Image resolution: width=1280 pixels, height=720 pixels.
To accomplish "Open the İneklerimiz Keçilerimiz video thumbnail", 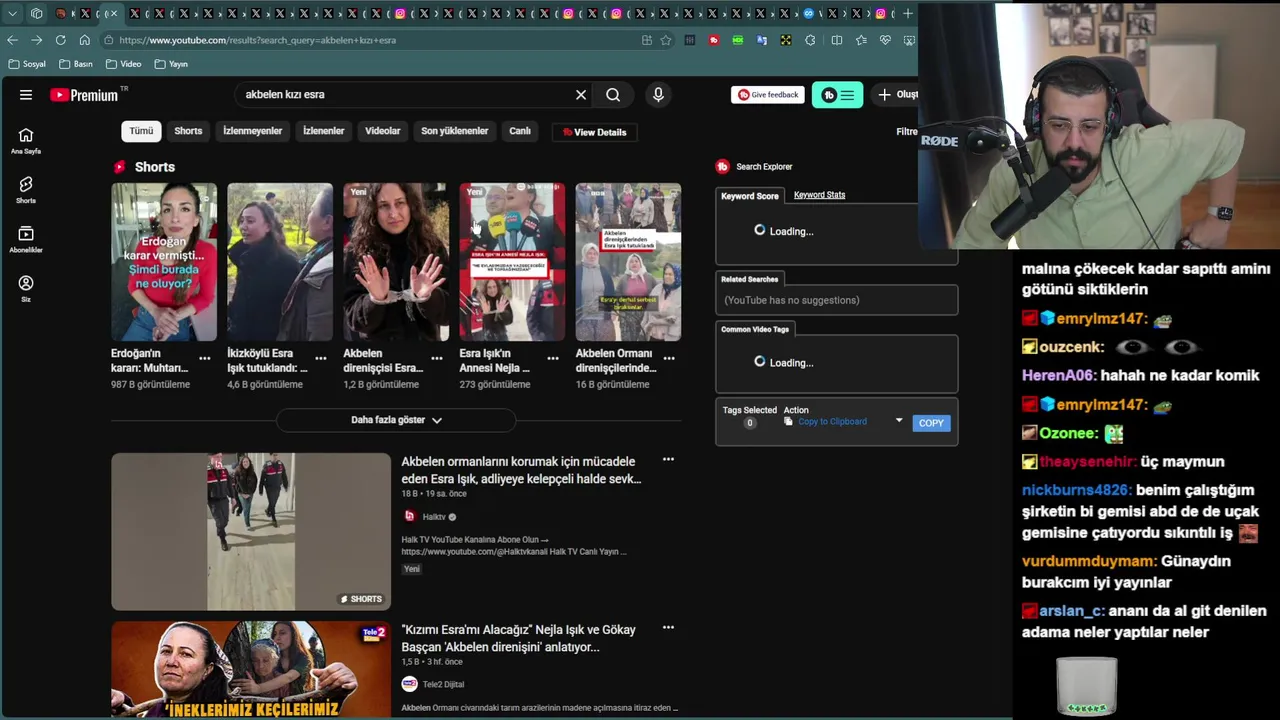I will pyautogui.click(x=251, y=668).
